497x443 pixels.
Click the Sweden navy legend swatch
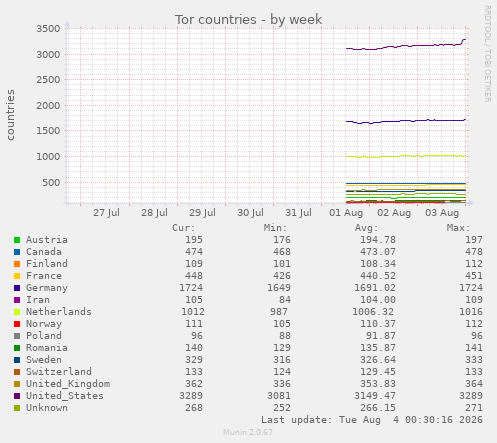click(17, 360)
